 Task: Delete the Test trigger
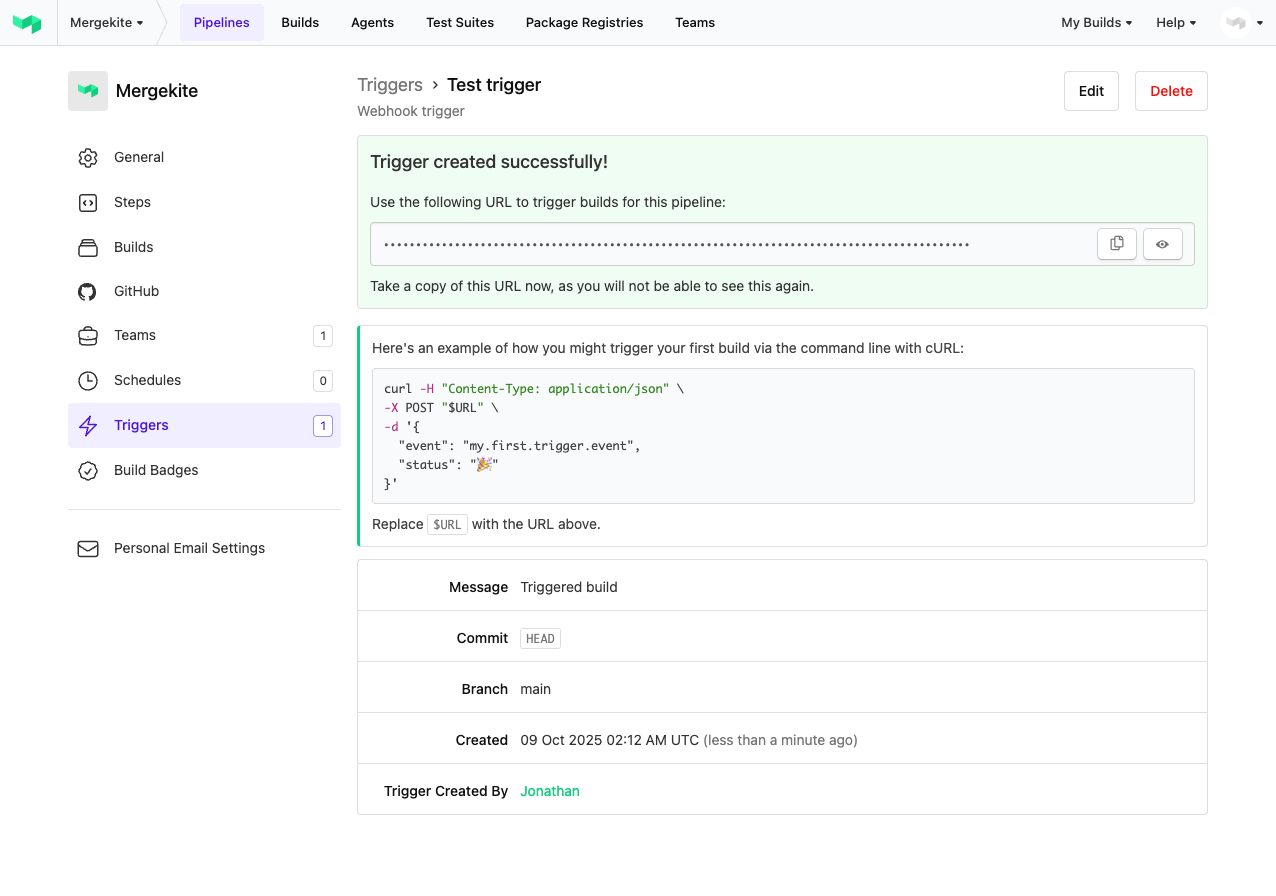pos(1170,91)
